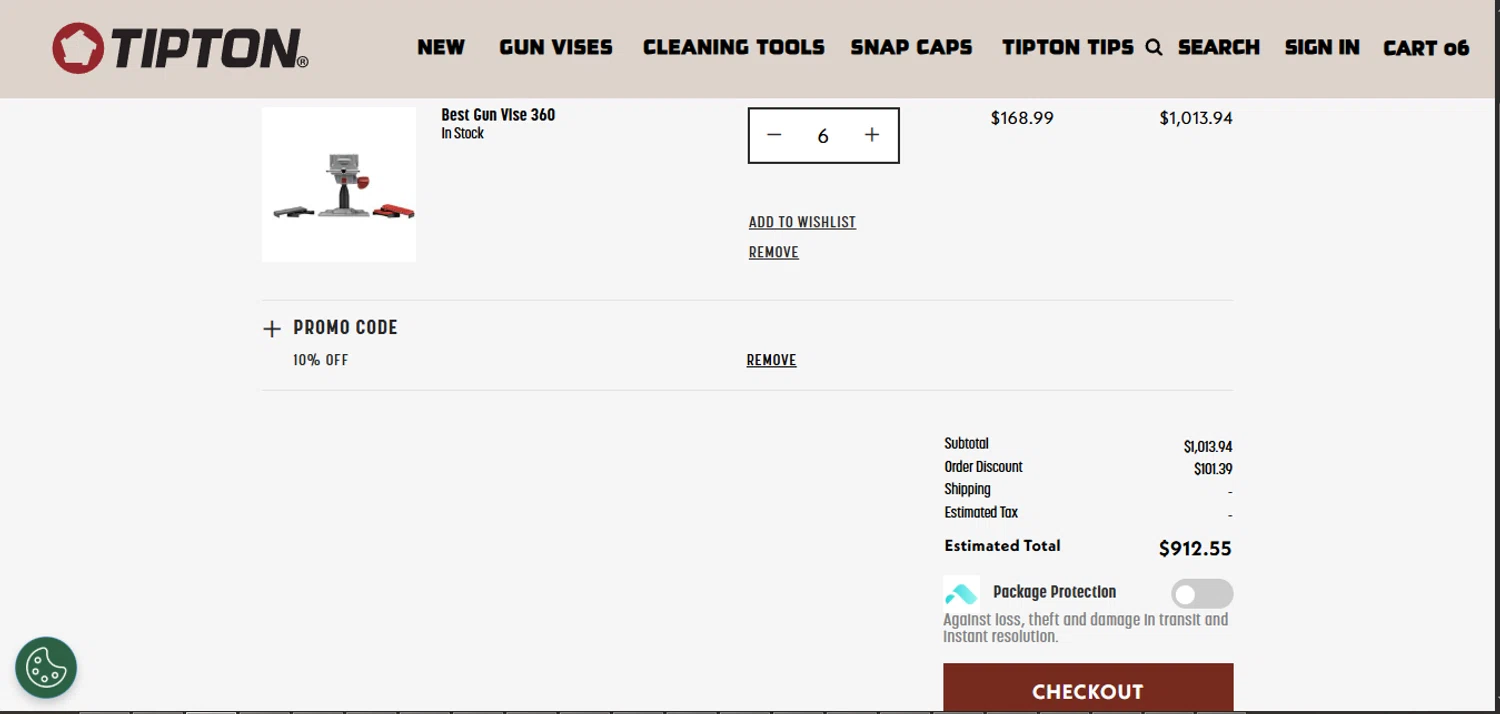The image size is (1500, 714).
Task: Click the quantity field showing 6
Action: click(x=823, y=136)
